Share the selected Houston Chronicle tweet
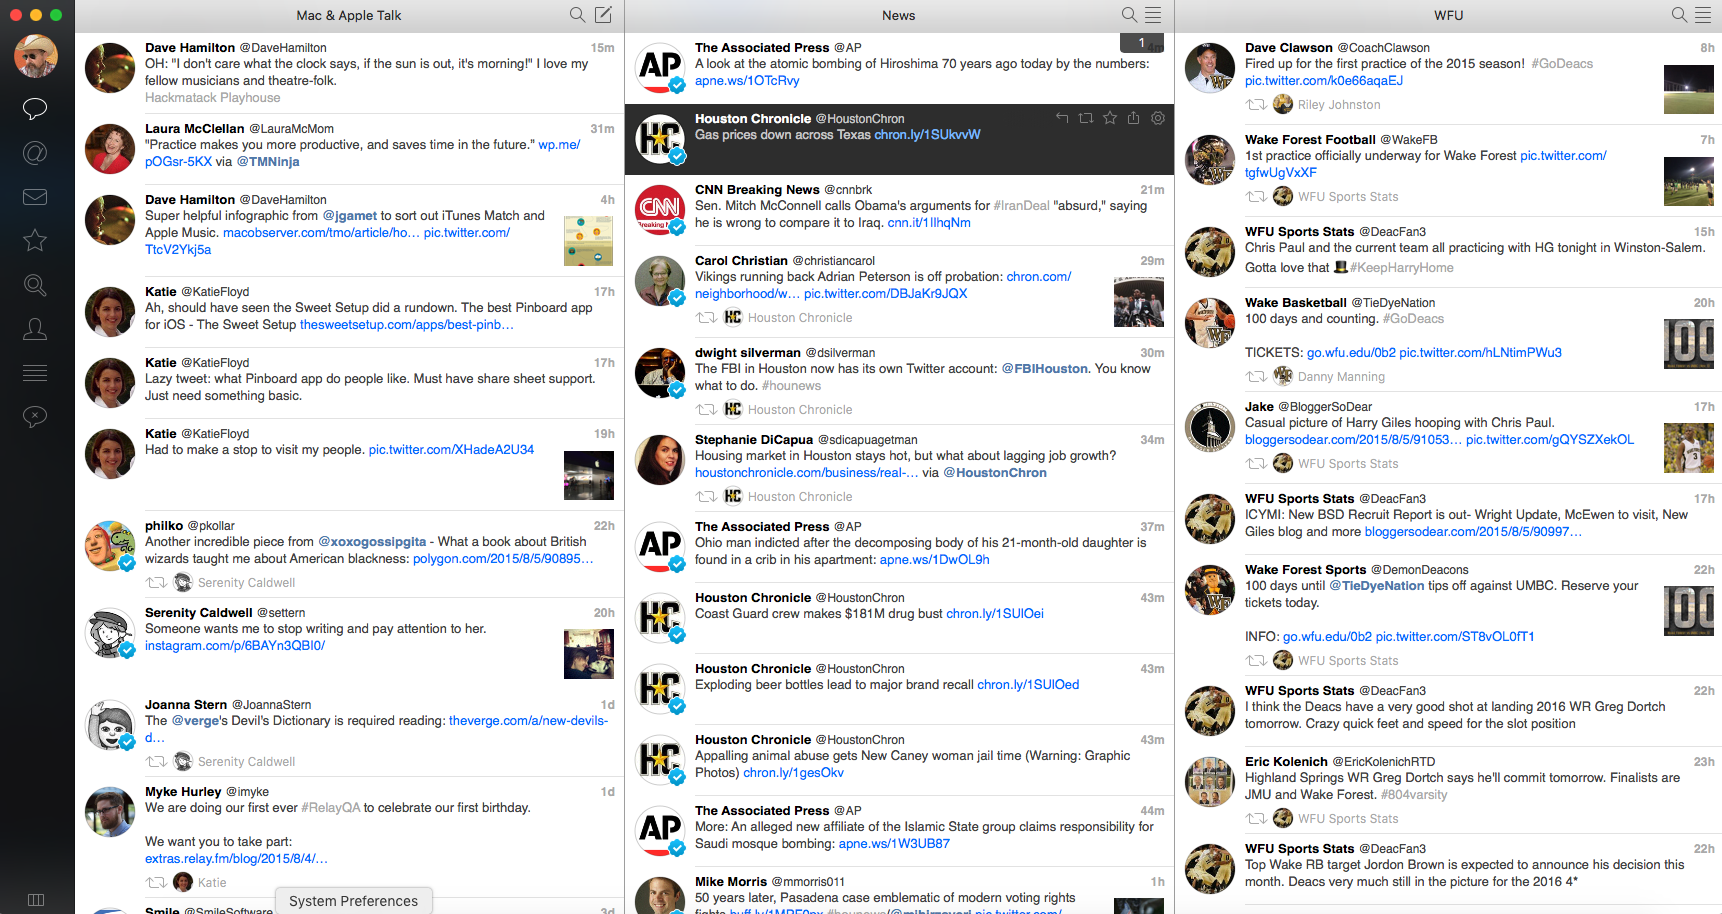Viewport: 1722px width, 914px height. pyautogui.click(x=1133, y=118)
